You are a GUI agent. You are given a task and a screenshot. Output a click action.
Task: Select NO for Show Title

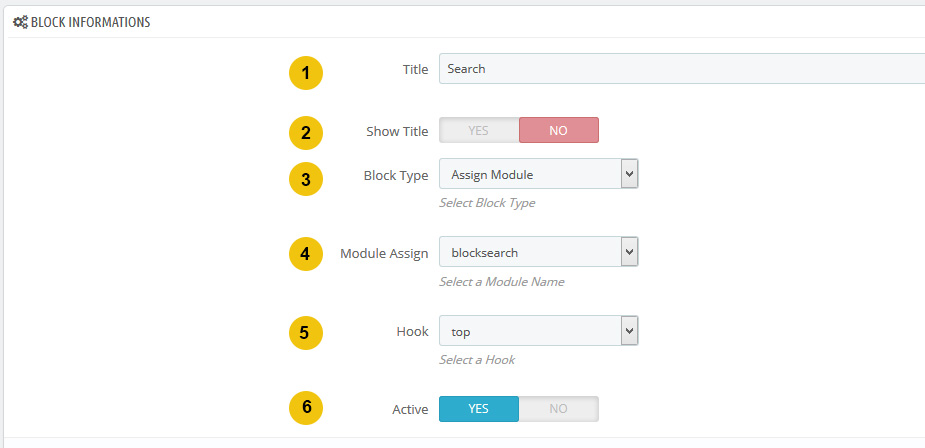tap(559, 130)
